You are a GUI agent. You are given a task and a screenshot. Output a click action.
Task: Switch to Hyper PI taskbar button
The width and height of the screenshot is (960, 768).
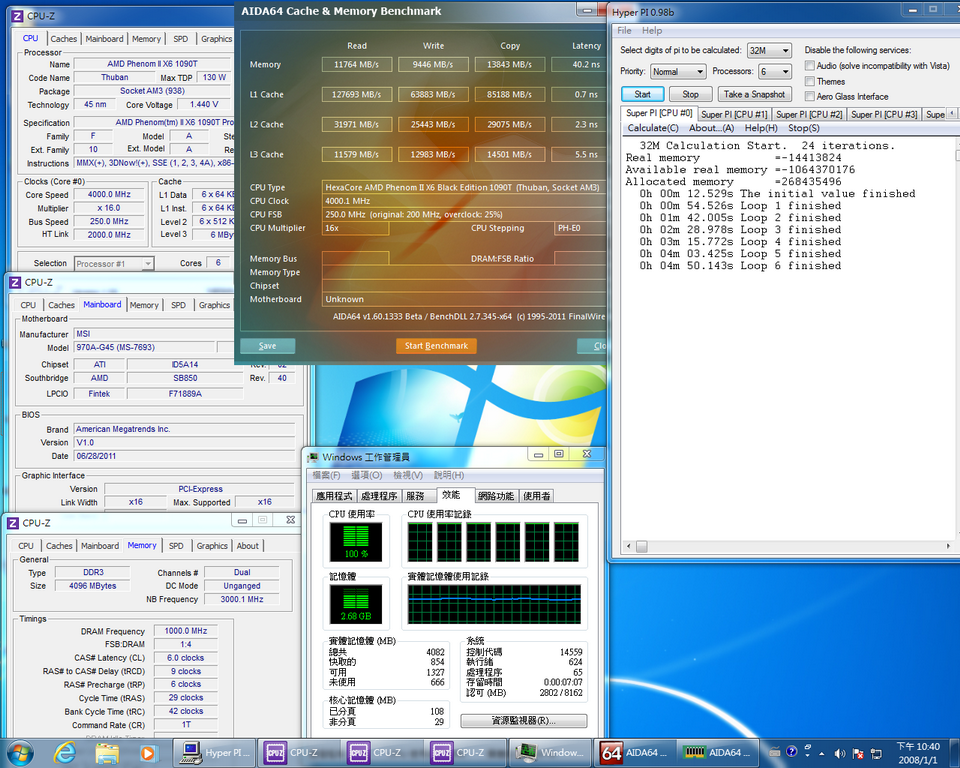point(215,753)
